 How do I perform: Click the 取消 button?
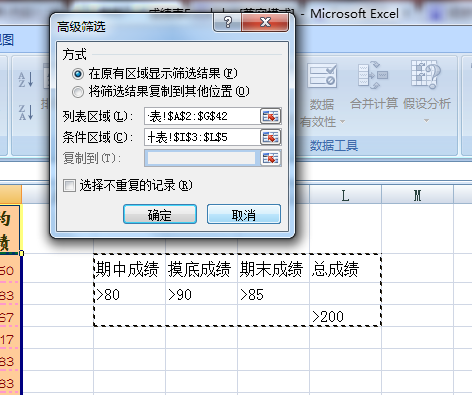pyautogui.click(x=244, y=214)
